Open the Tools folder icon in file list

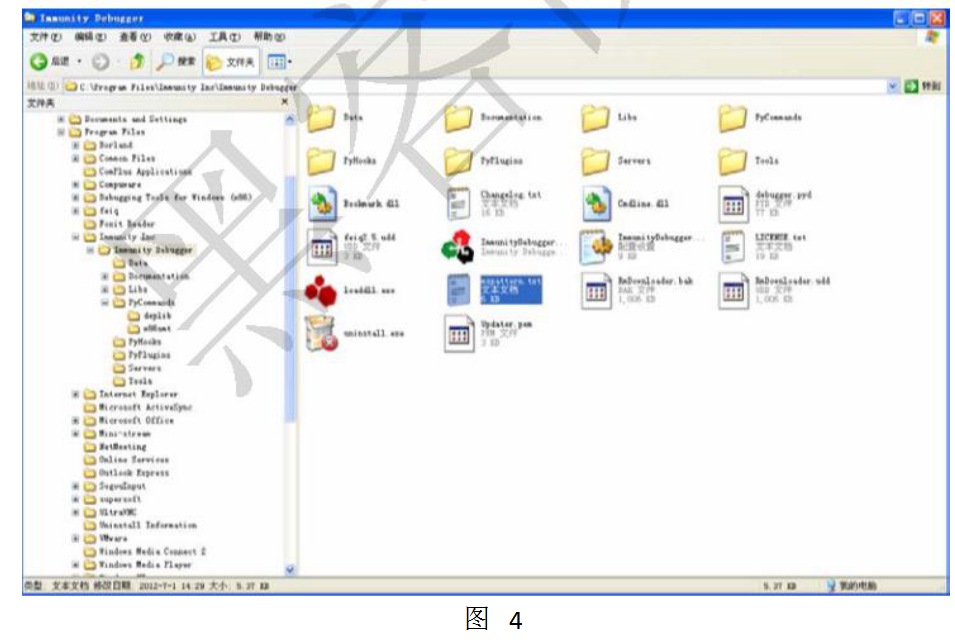click(x=732, y=161)
